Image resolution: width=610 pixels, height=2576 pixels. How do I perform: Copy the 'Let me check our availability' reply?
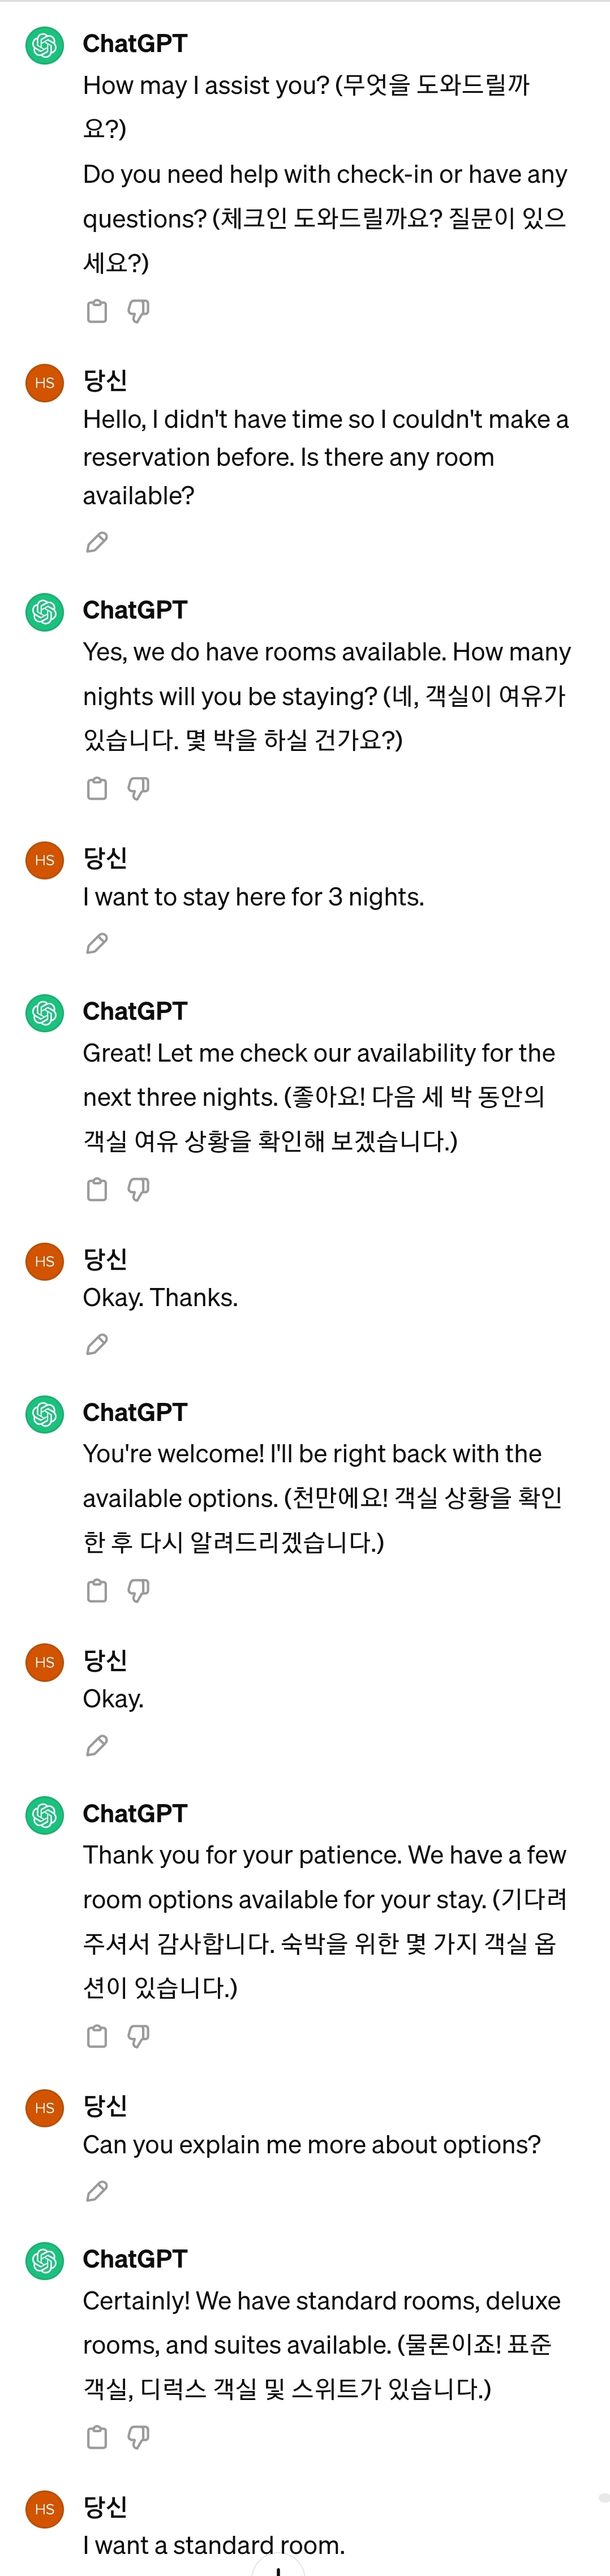97,1189
